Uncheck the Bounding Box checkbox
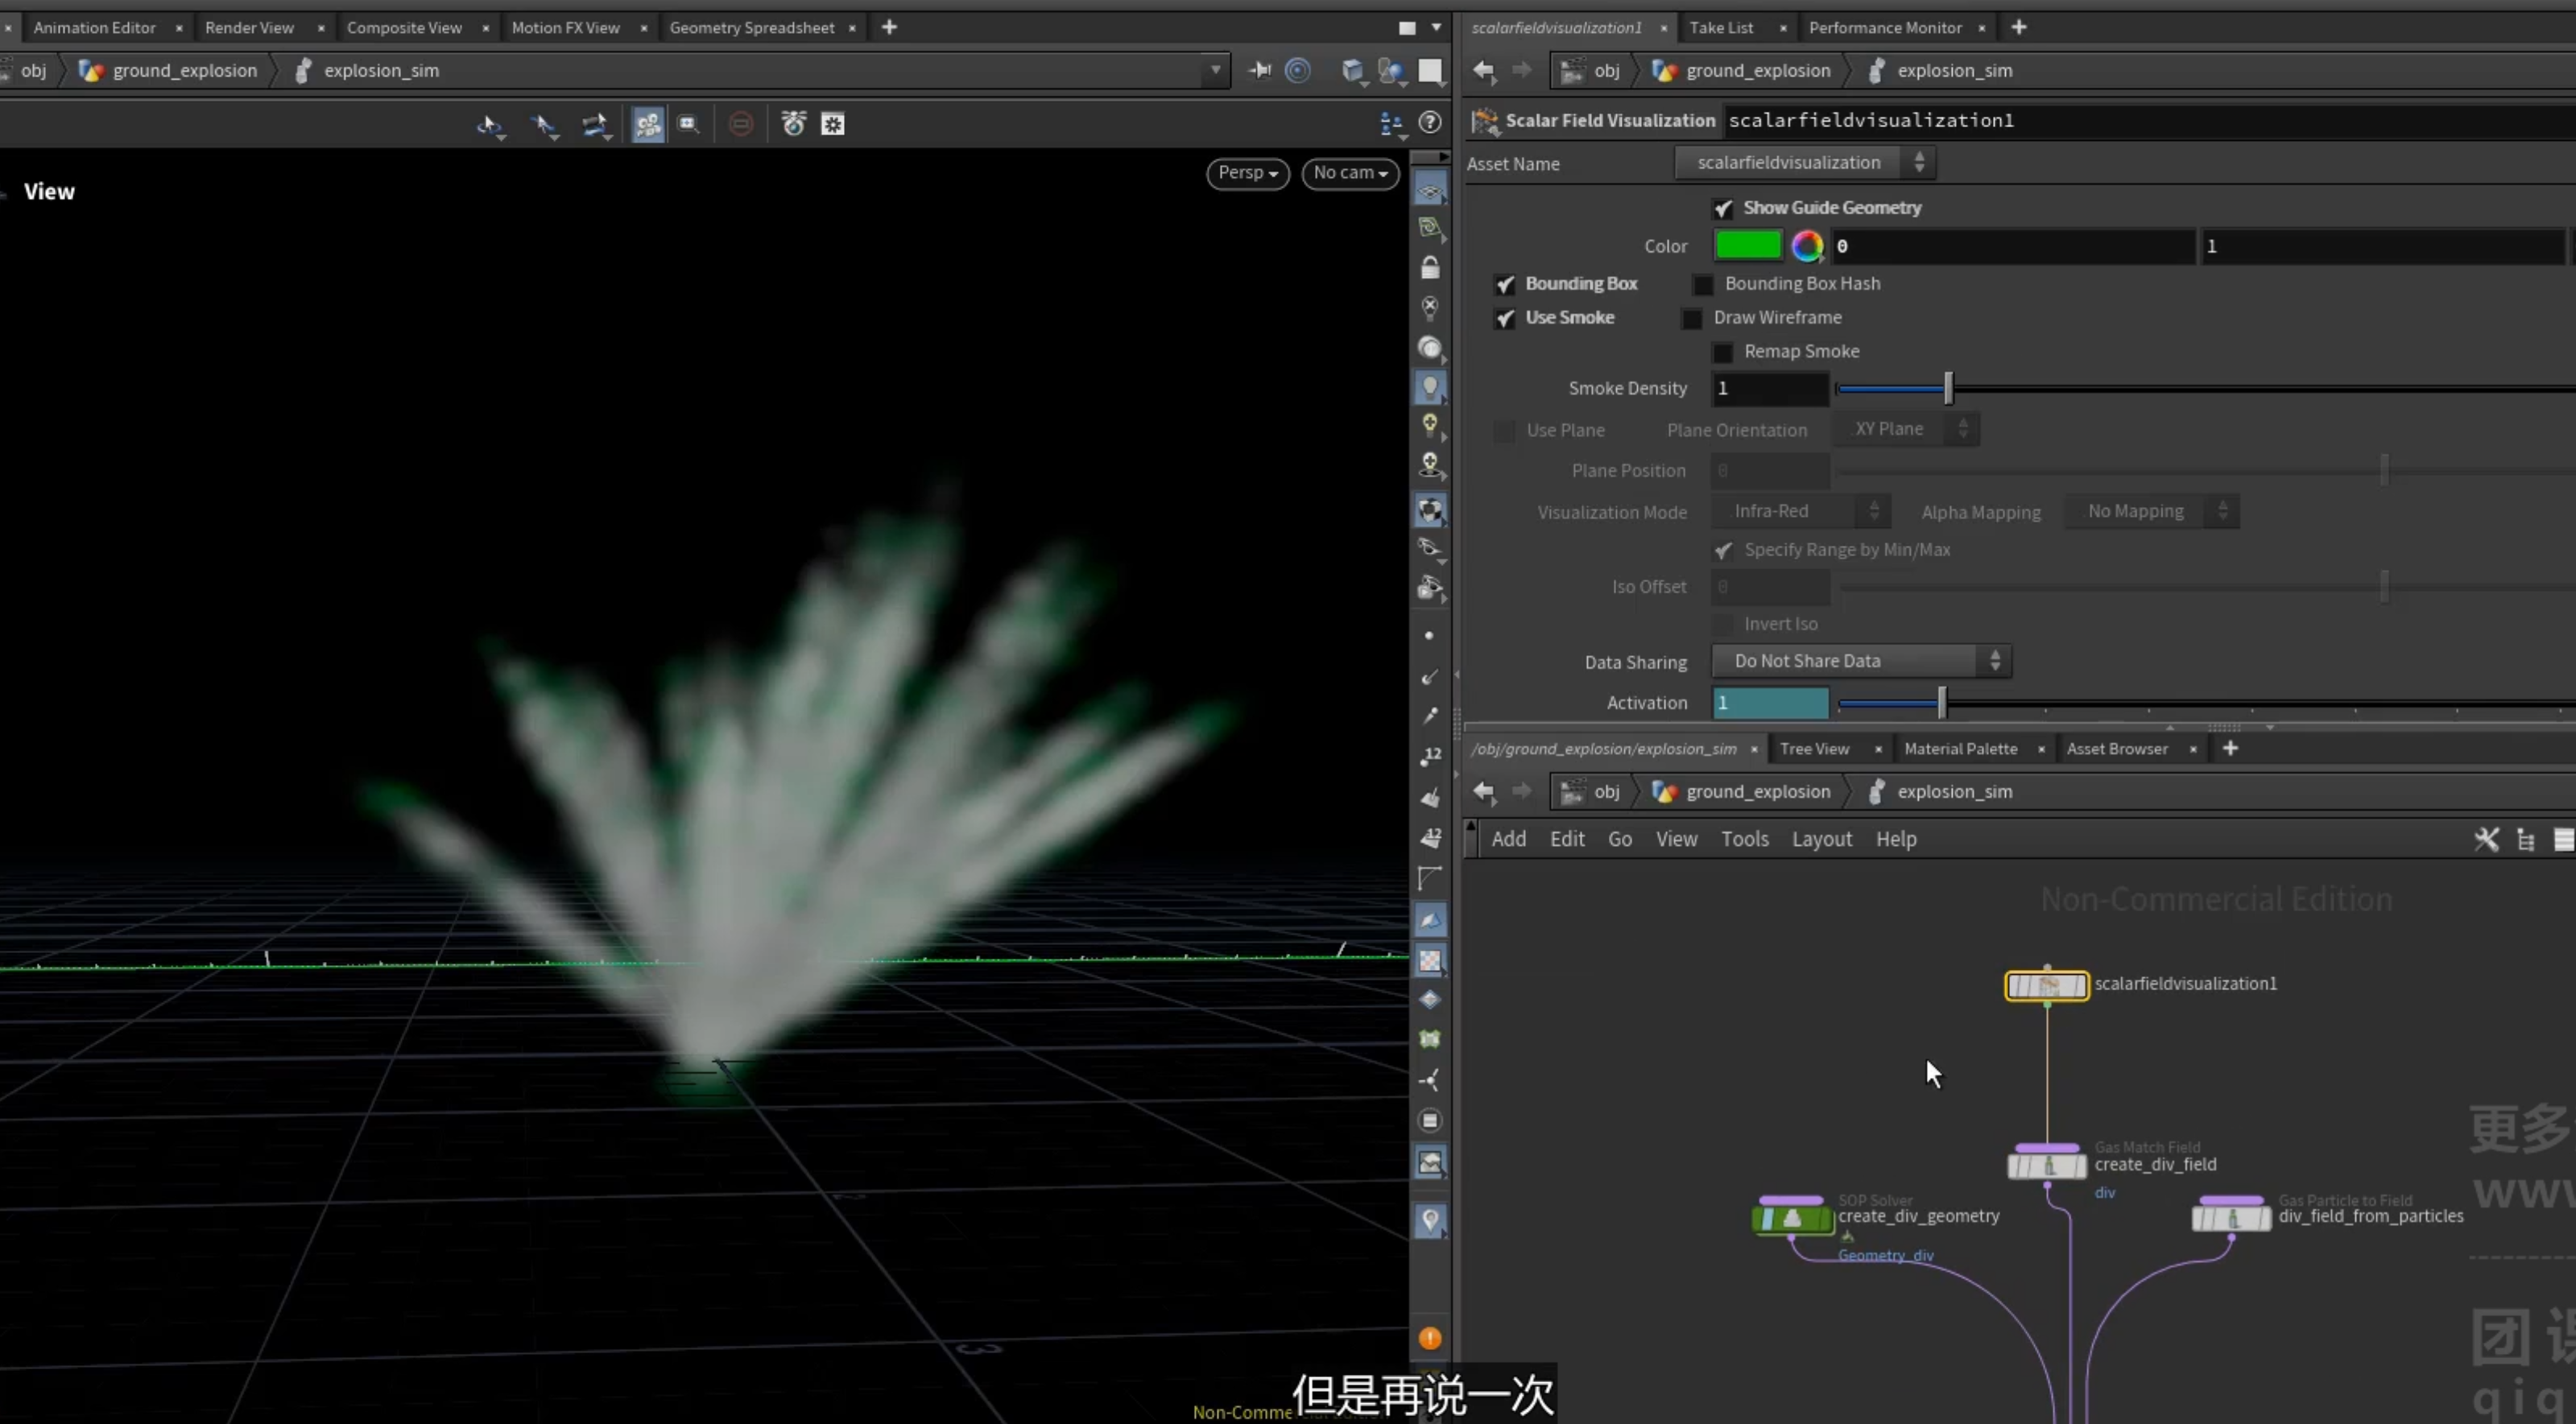Image resolution: width=2576 pixels, height=1424 pixels. pyautogui.click(x=1505, y=285)
